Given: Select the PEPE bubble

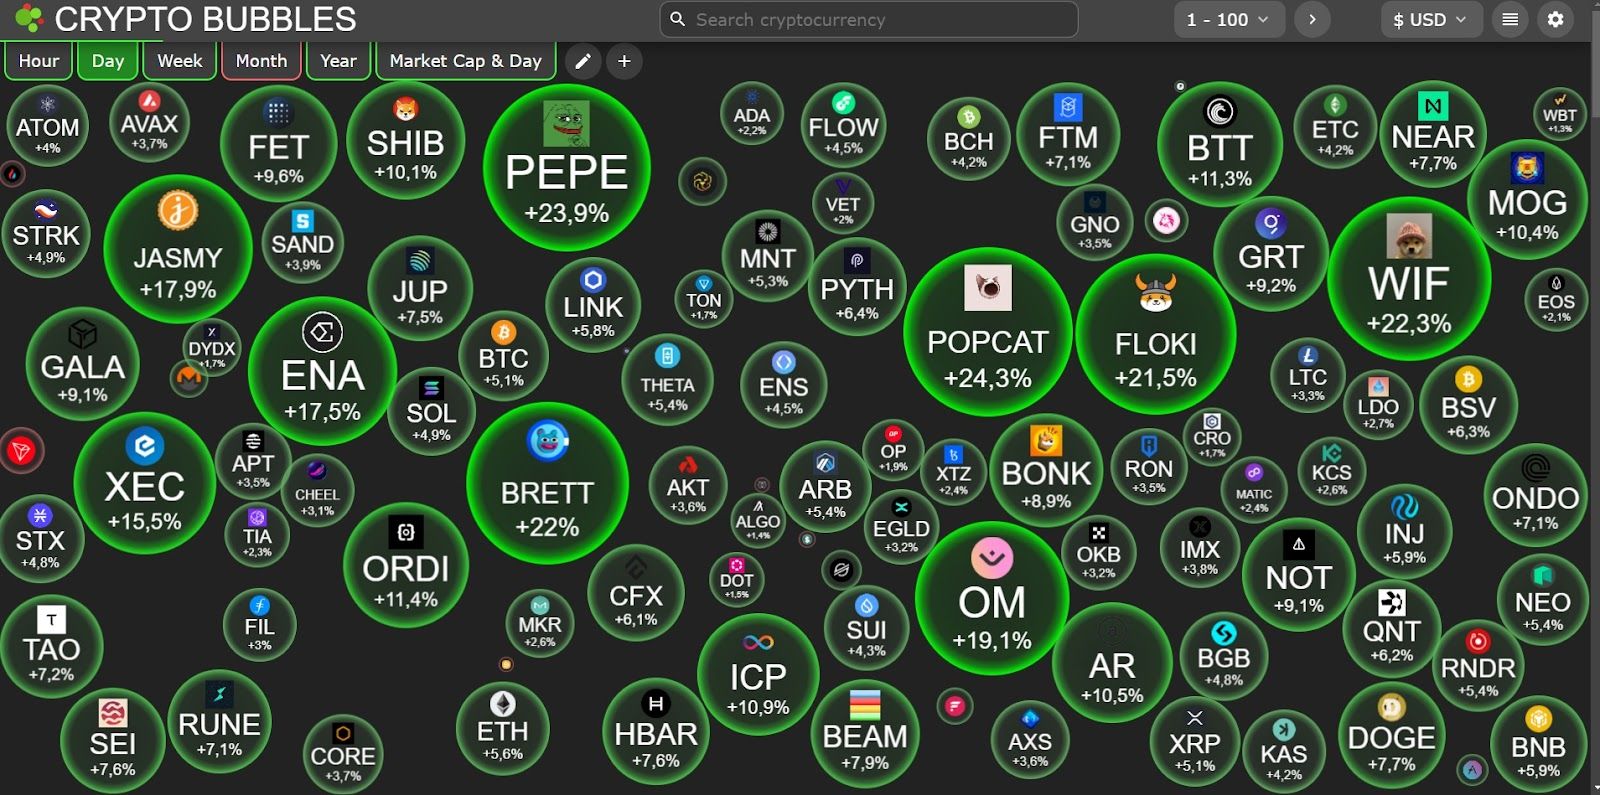Looking at the screenshot, I should [x=567, y=167].
